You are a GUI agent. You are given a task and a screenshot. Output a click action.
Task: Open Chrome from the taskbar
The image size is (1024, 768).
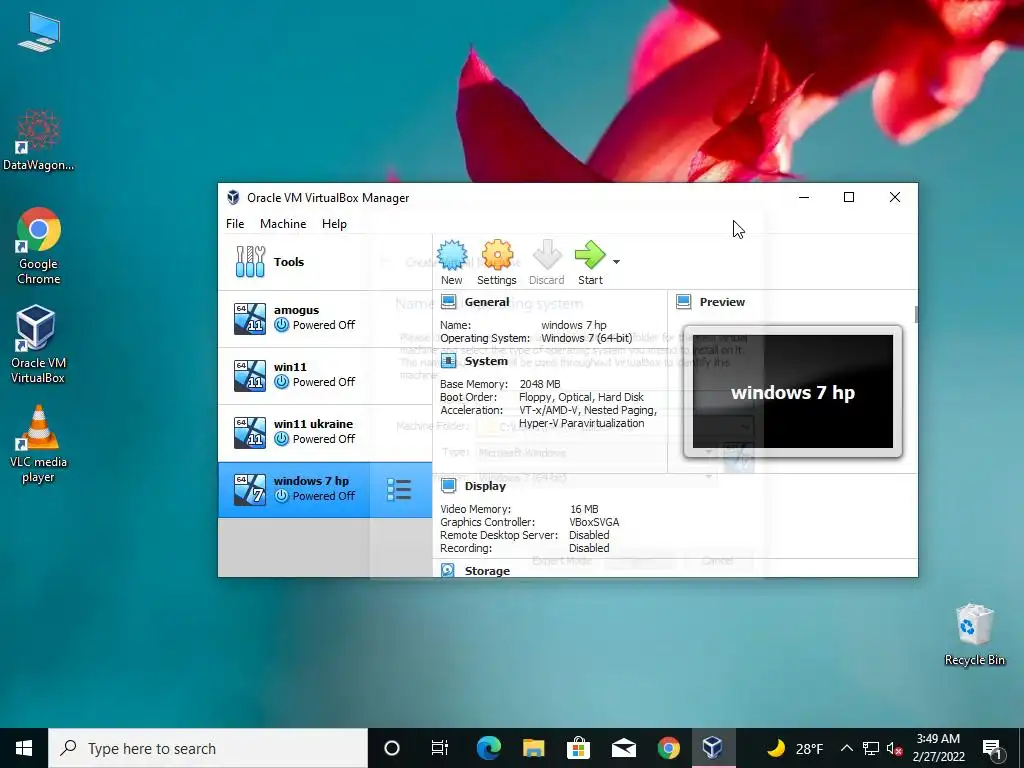pyautogui.click(x=668, y=748)
